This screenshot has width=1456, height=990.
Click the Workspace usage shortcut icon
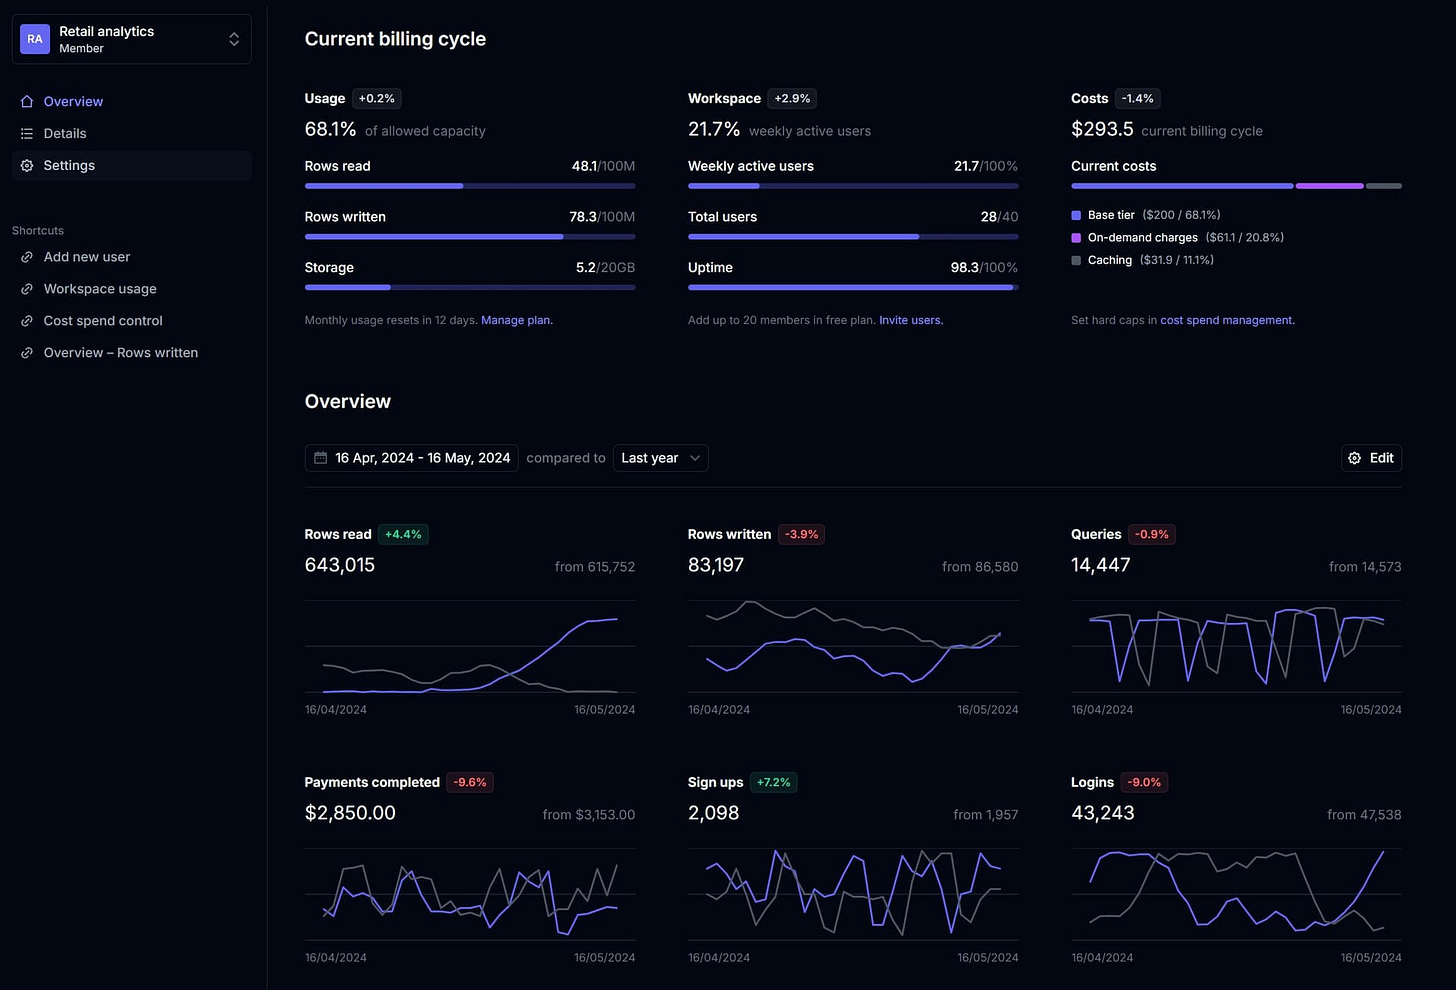click(x=26, y=289)
